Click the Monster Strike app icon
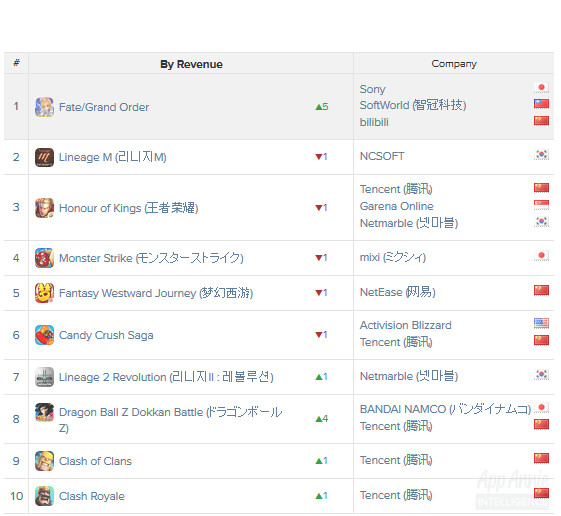Image resolution: width=561 pixels, height=516 pixels. (44, 258)
